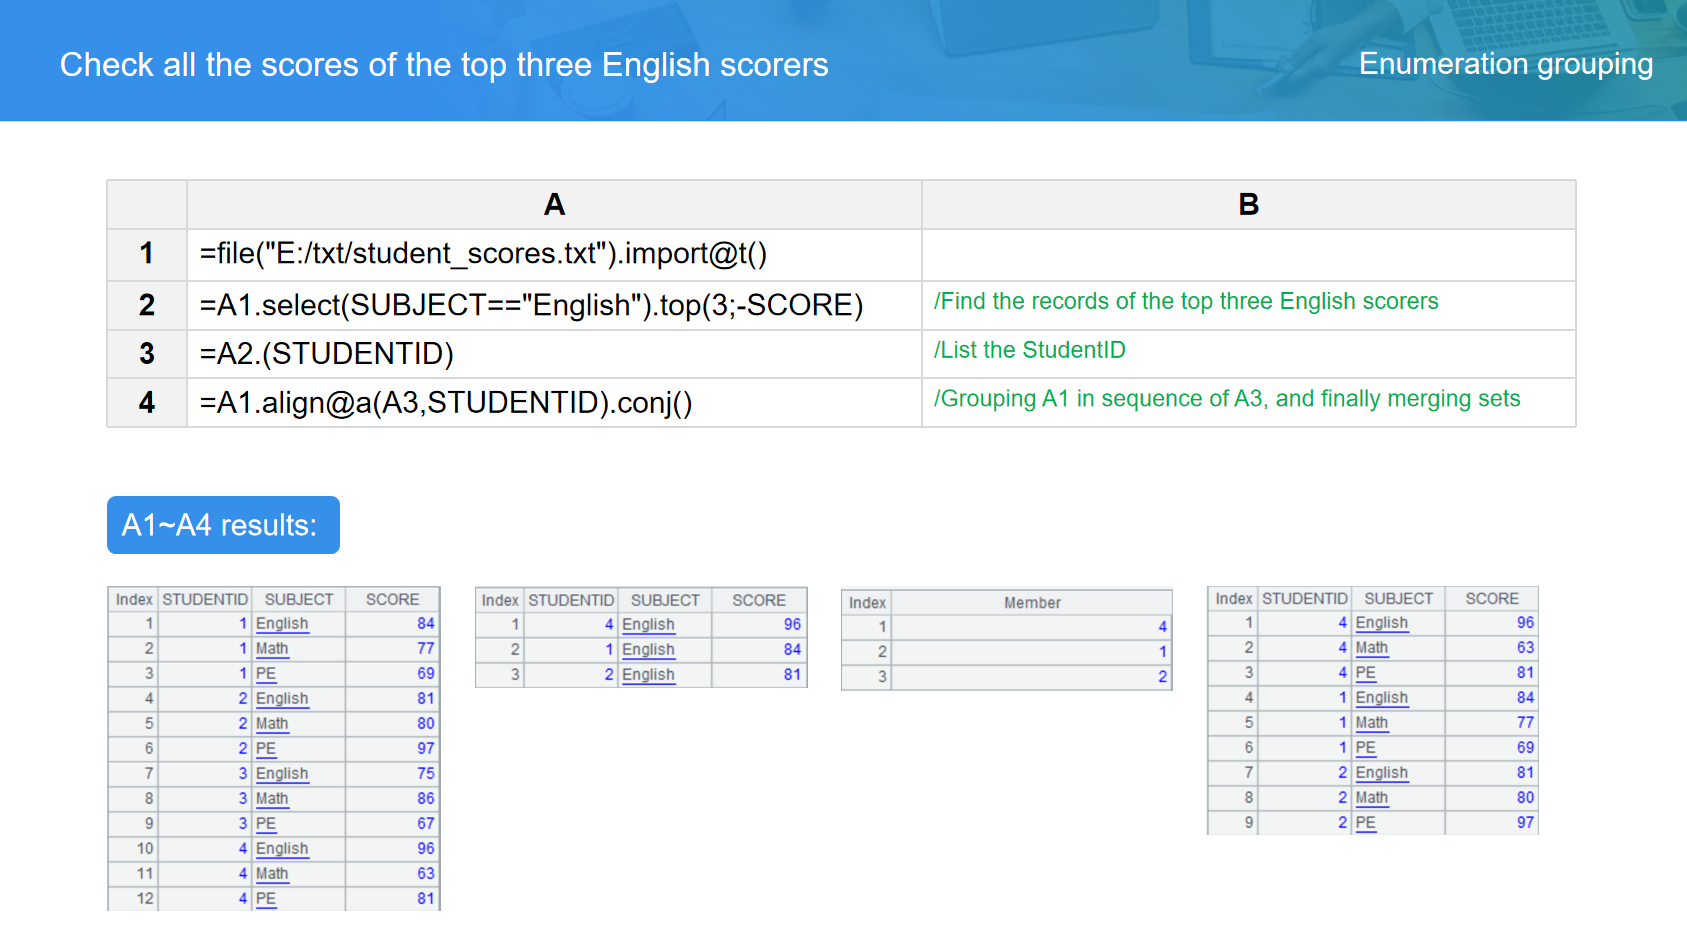This screenshot has width=1687, height=949.
Task: Click the slide title about top English scorers
Action: point(444,65)
